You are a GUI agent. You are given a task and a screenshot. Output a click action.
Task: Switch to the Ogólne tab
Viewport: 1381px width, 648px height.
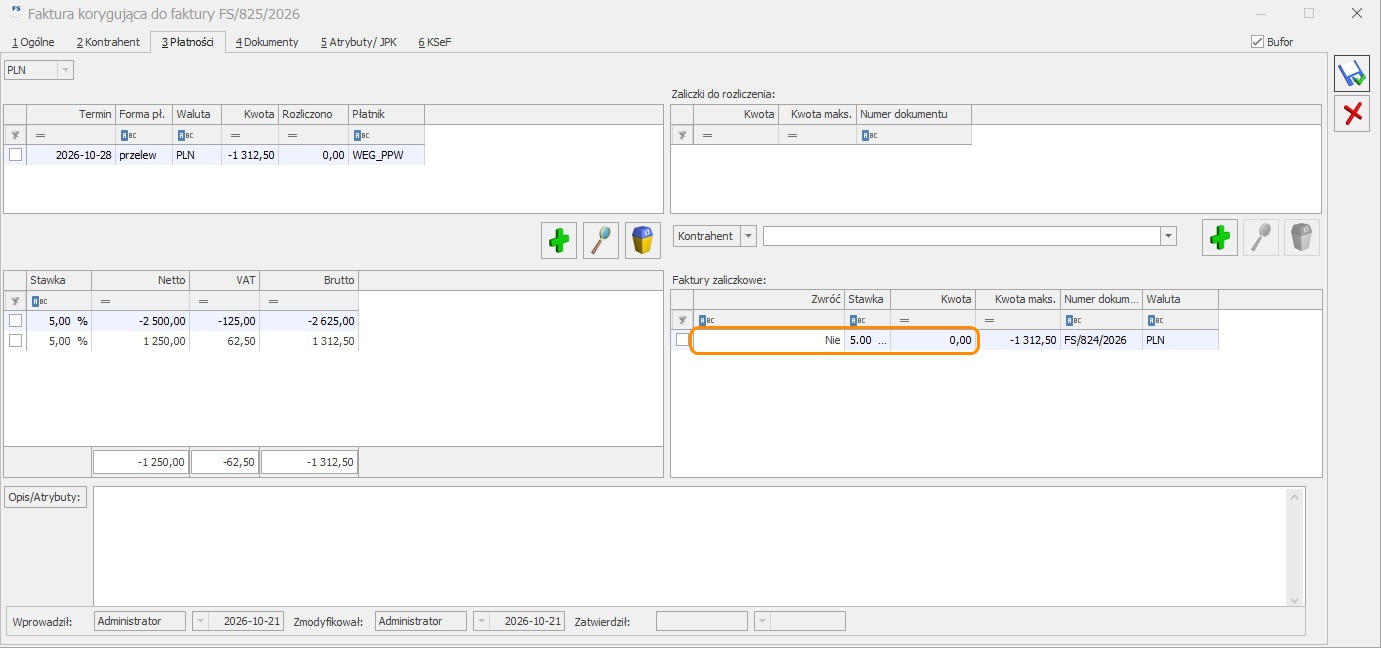(x=33, y=42)
